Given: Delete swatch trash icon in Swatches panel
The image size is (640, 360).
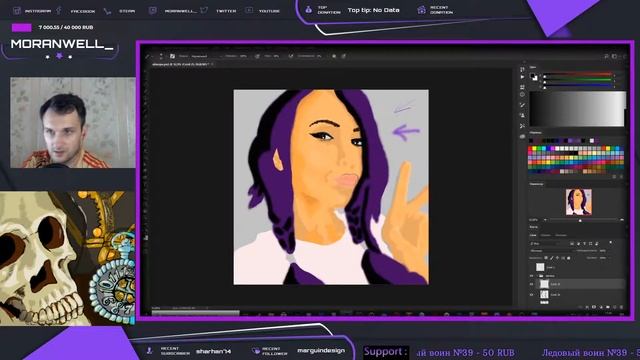Looking at the screenshot, I should pyautogui.click(x=621, y=176).
